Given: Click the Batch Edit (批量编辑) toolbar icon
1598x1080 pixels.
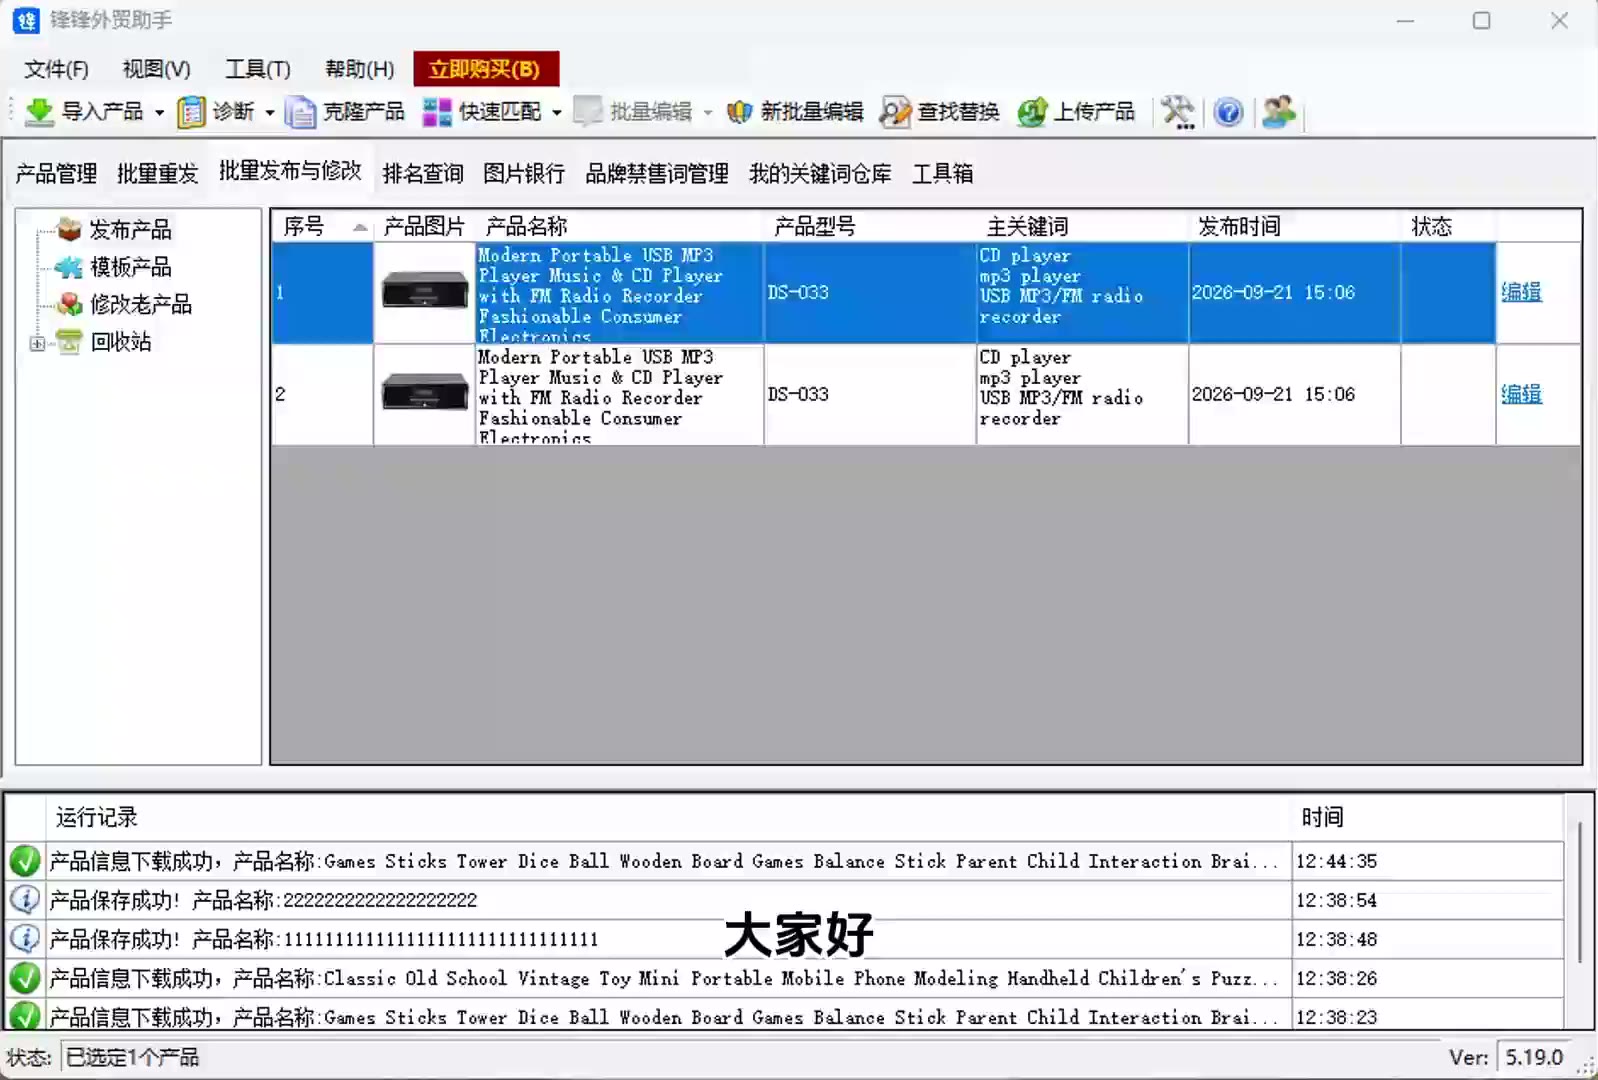Looking at the screenshot, I should point(588,112).
